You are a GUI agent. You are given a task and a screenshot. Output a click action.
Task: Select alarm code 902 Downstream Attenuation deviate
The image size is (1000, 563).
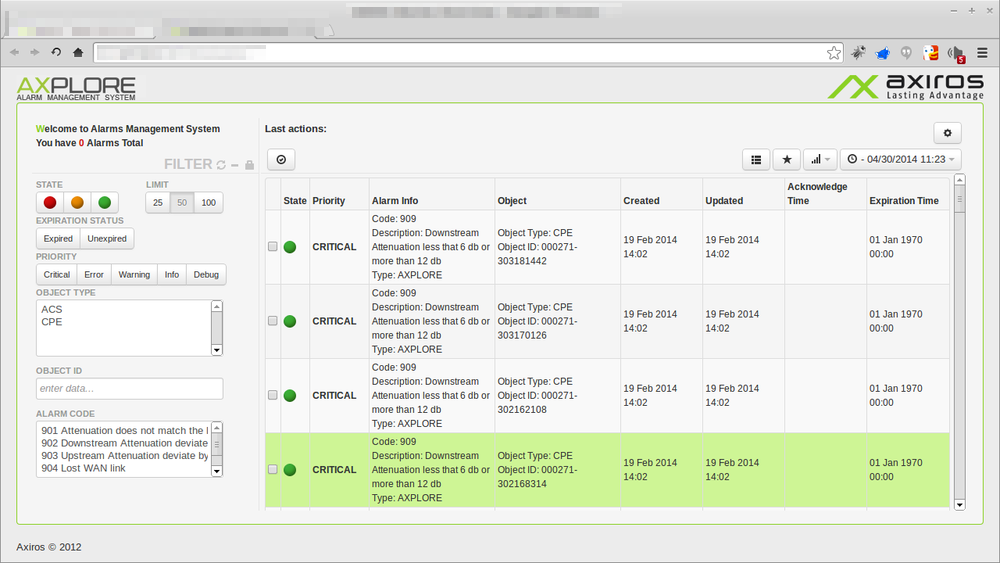[124, 443]
